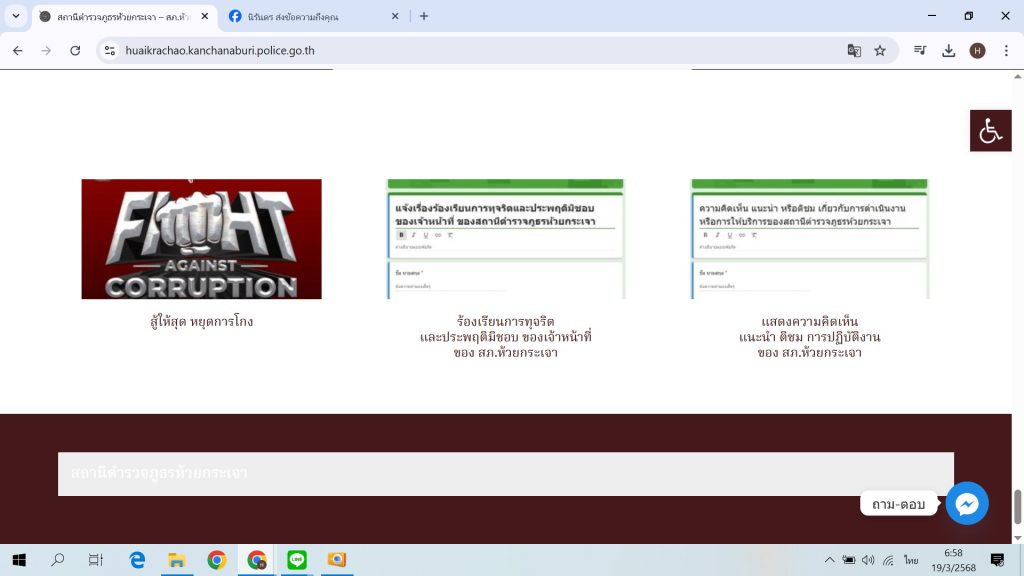Open the accessibility wheelchair tool
This screenshot has width=1024, height=576.
coord(990,131)
